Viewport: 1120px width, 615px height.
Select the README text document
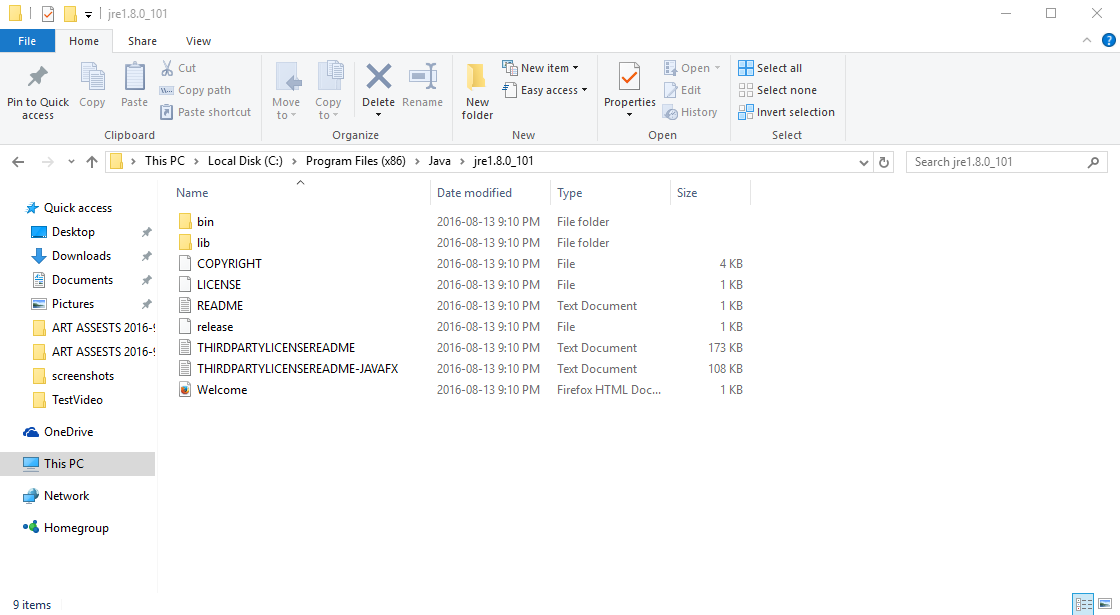click(x=220, y=306)
